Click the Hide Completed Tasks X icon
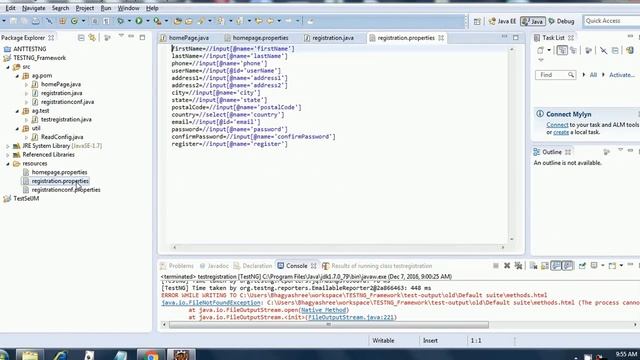The image size is (640, 360). (603, 50)
